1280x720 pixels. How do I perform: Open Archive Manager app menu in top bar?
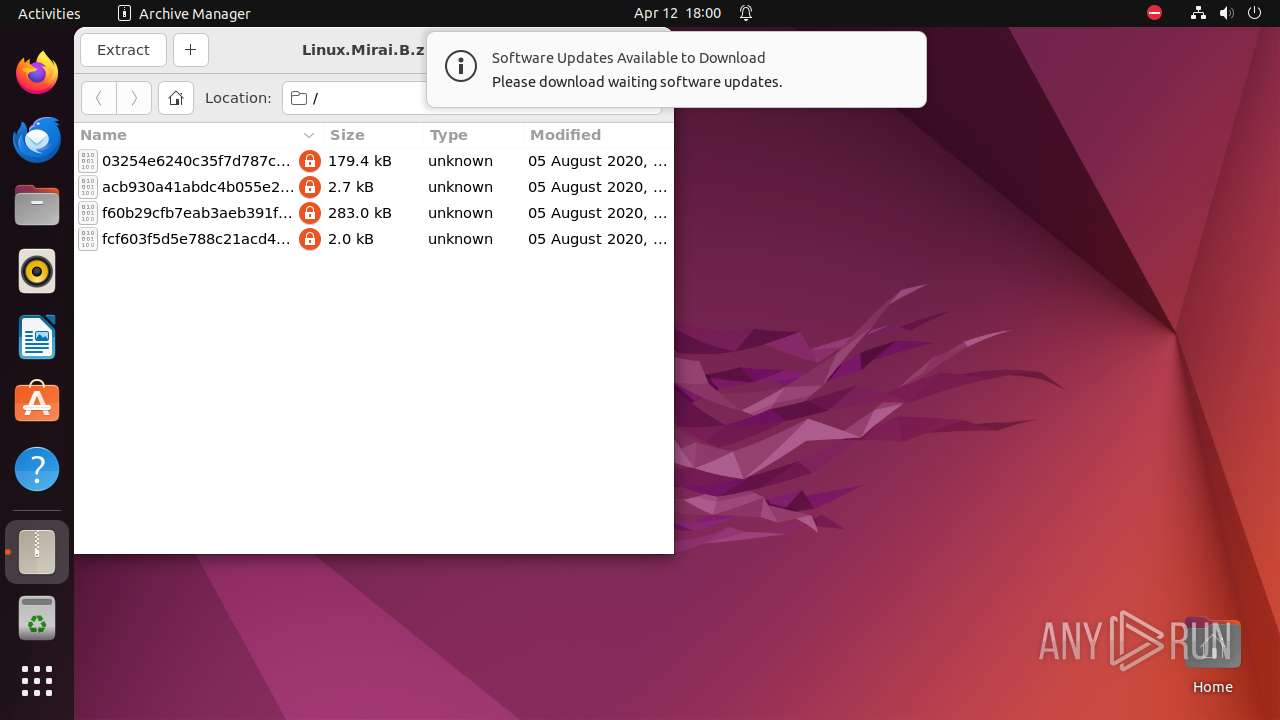184,13
